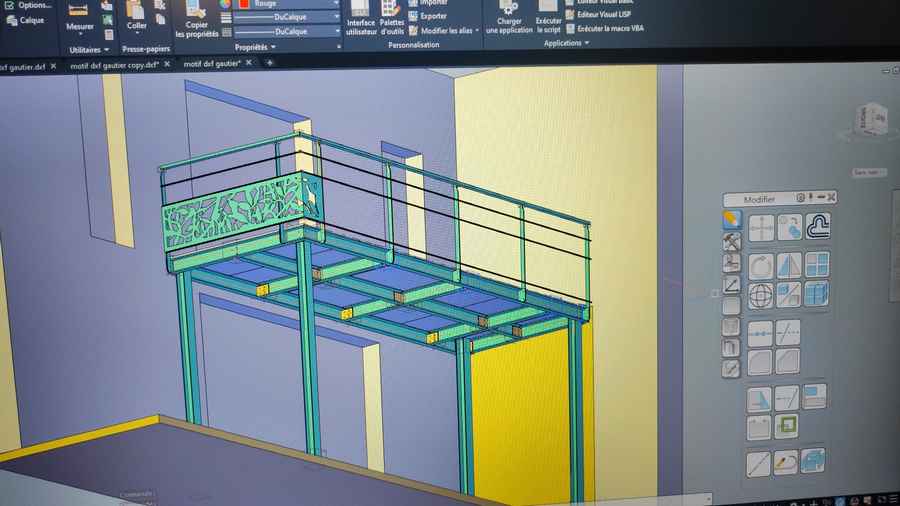The image size is (900, 506).
Task: Expand the Propriétés panel arrow
Action: (x=273, y=47)
